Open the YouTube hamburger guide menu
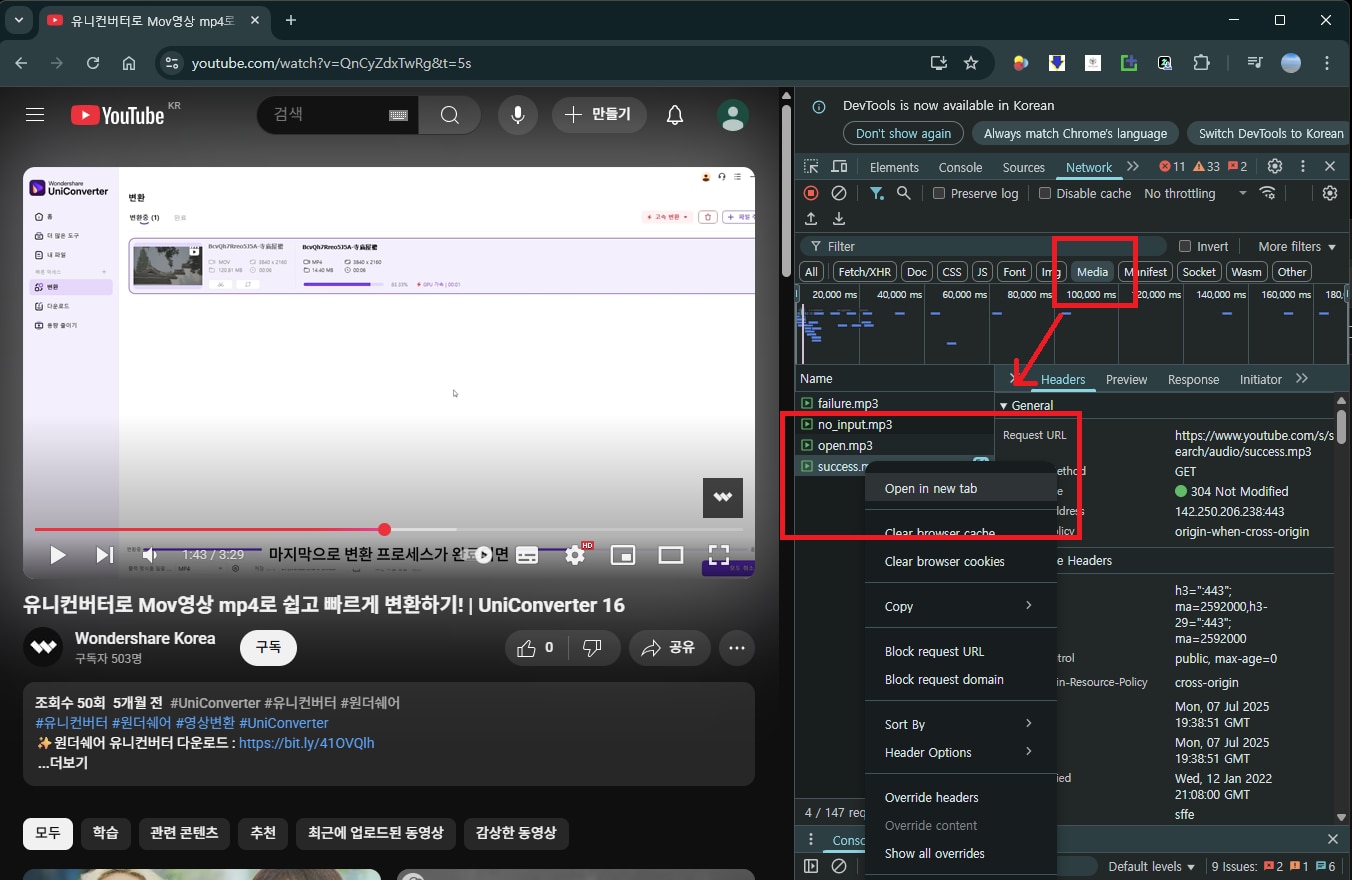The image size is (1352, 880). pos(35,115)
